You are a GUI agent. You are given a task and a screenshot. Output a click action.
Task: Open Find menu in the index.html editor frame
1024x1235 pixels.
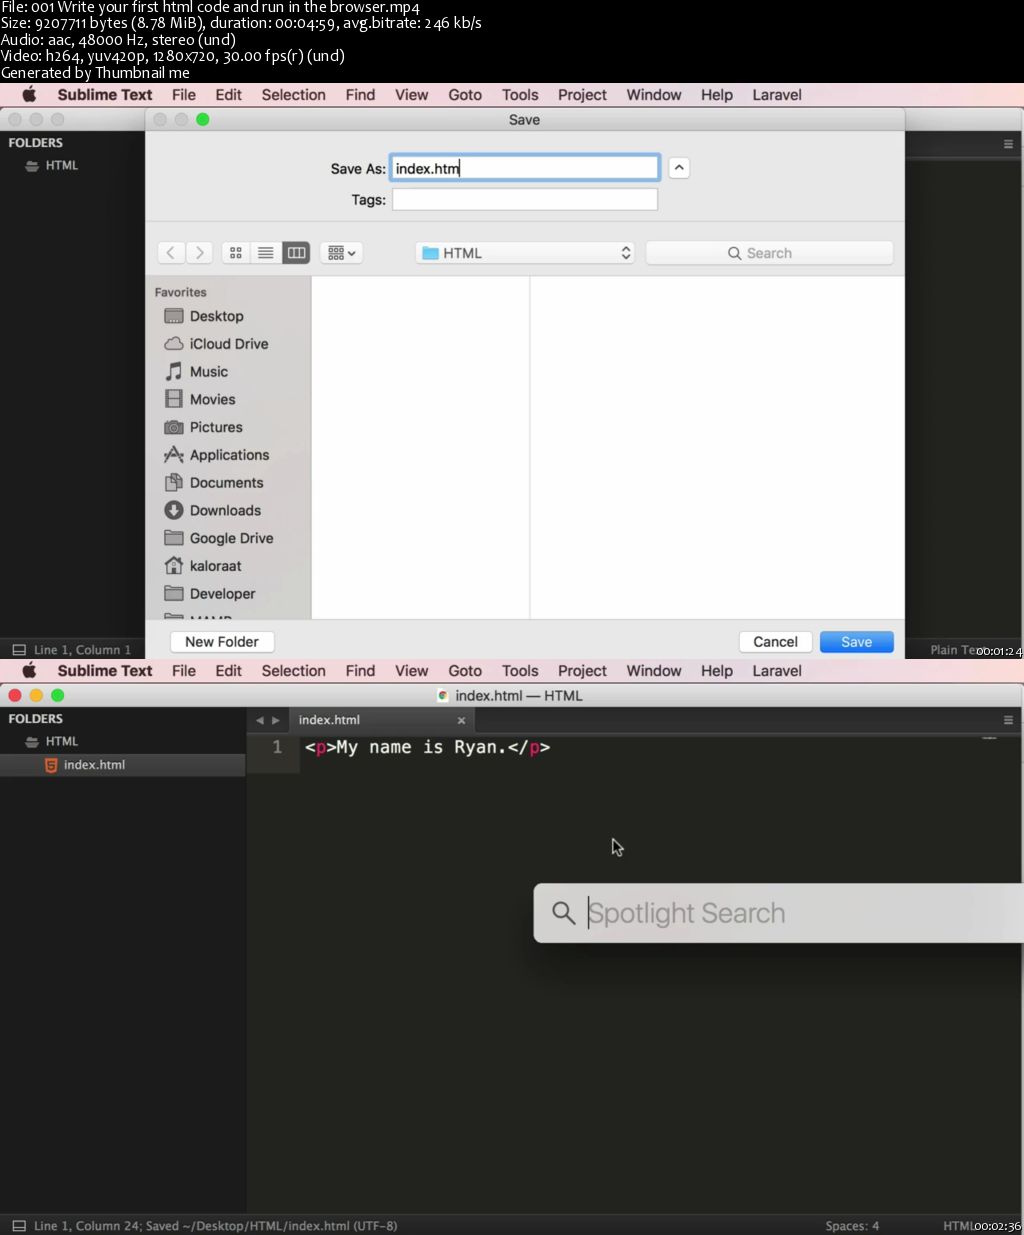click(360, 671)
